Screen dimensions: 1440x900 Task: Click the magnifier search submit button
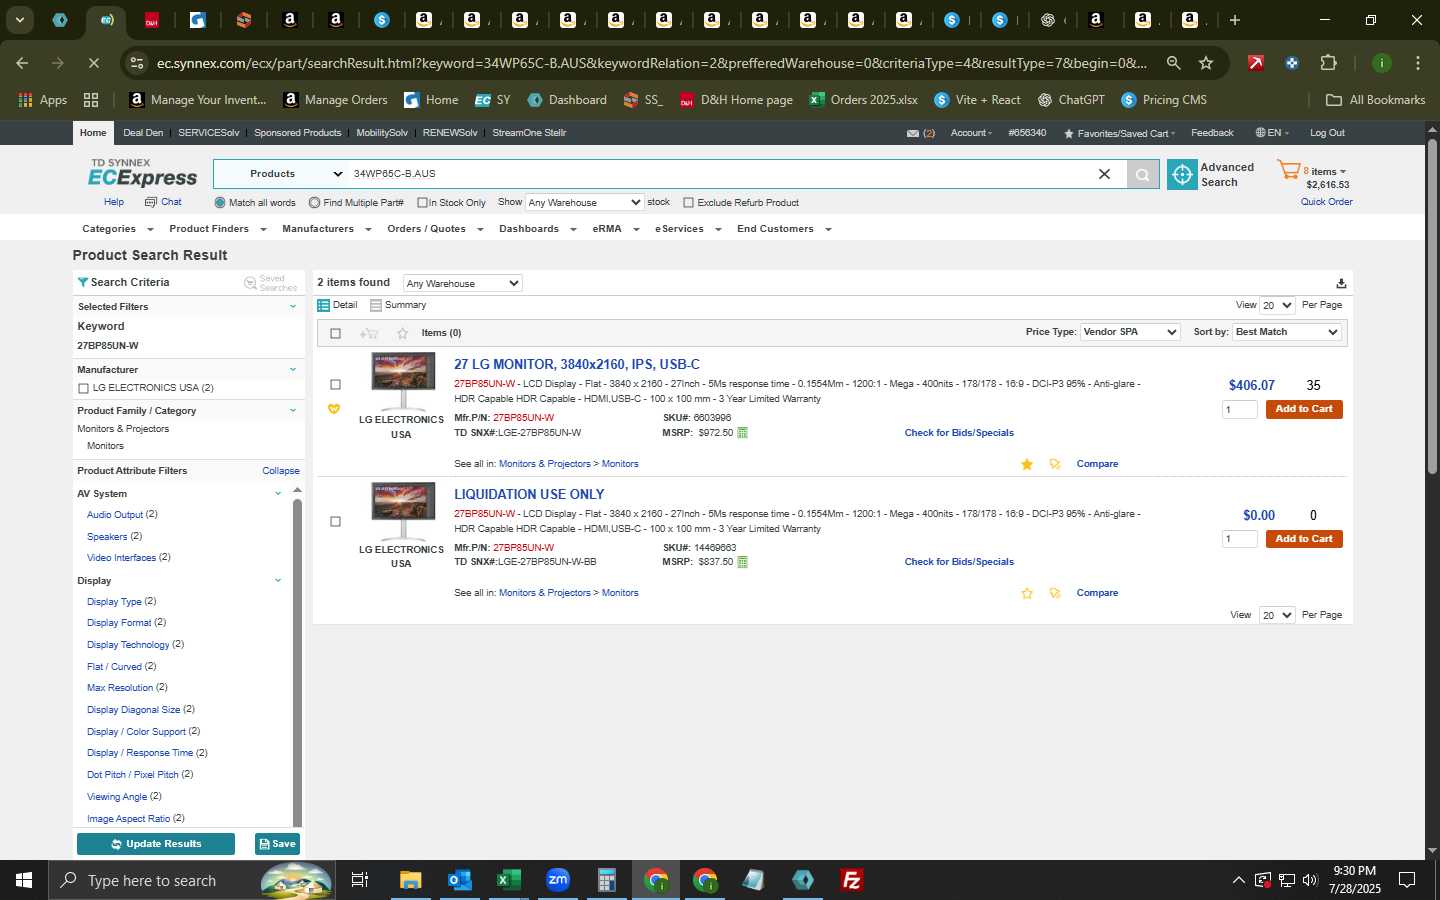click(x=1142, y=174)
